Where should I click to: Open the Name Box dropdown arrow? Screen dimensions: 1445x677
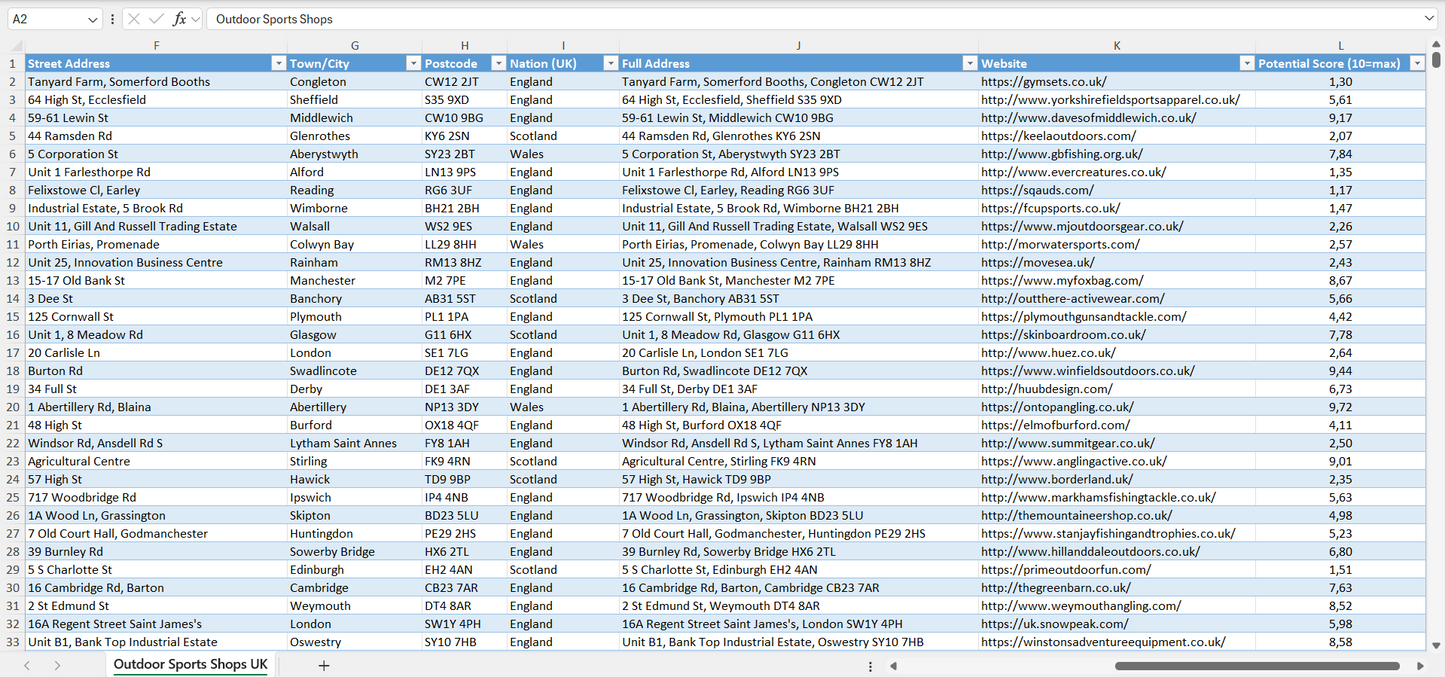tap(93, 19)
